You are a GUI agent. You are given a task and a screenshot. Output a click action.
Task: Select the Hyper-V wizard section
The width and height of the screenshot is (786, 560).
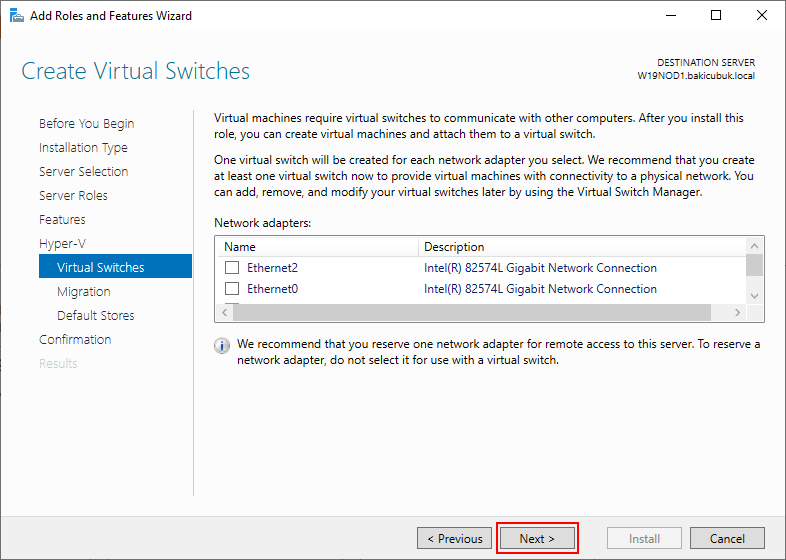(x=62, y=244)
